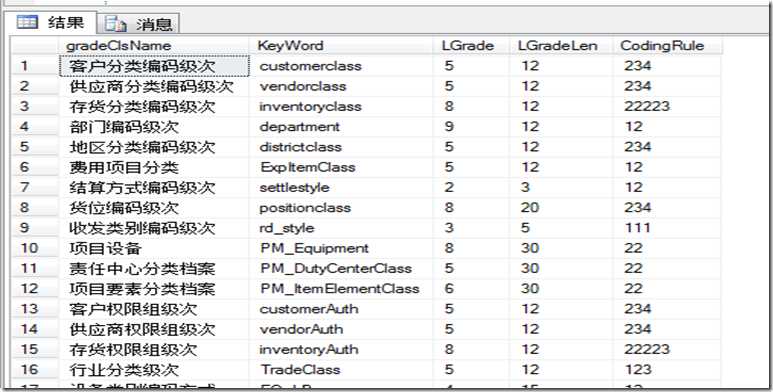The width and height of the screenshot is (773, 392).
Task: Click the inventoryclass keyword cell
Action: 341,107
